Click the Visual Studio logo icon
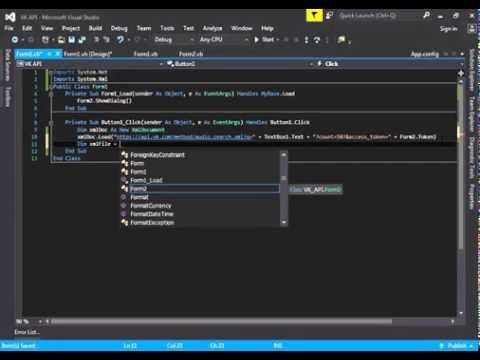This screenshot has height=360, width=480. click(10, 17)
